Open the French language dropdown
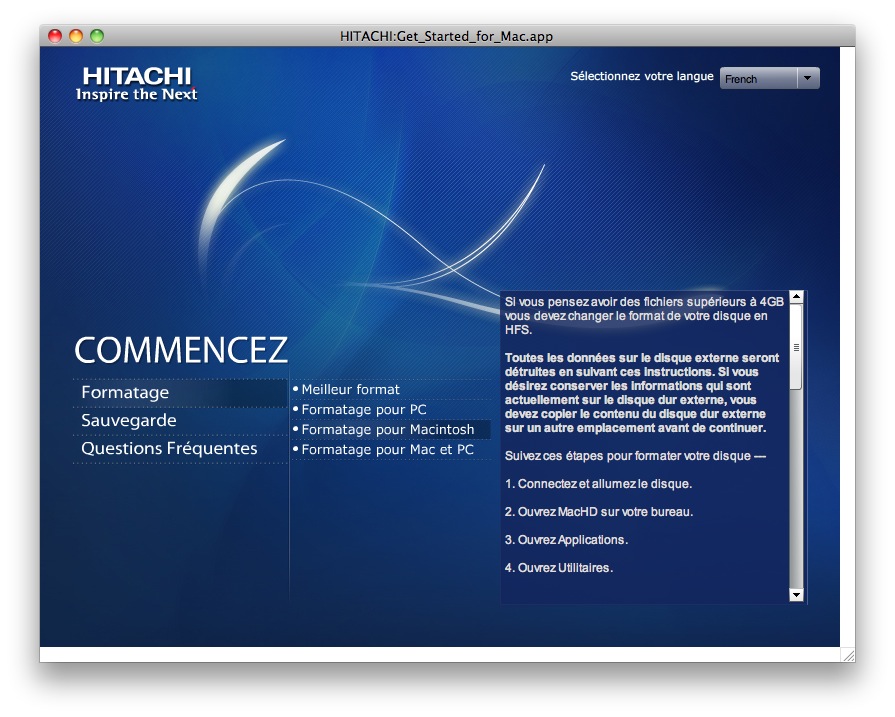The width and height of the screenshot is (895, 717). 769,78
